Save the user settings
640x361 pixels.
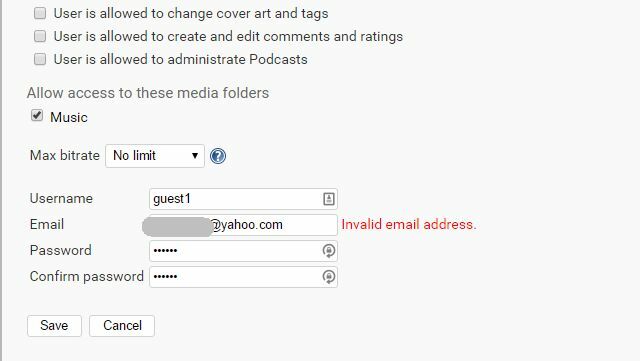click(54, 325)
